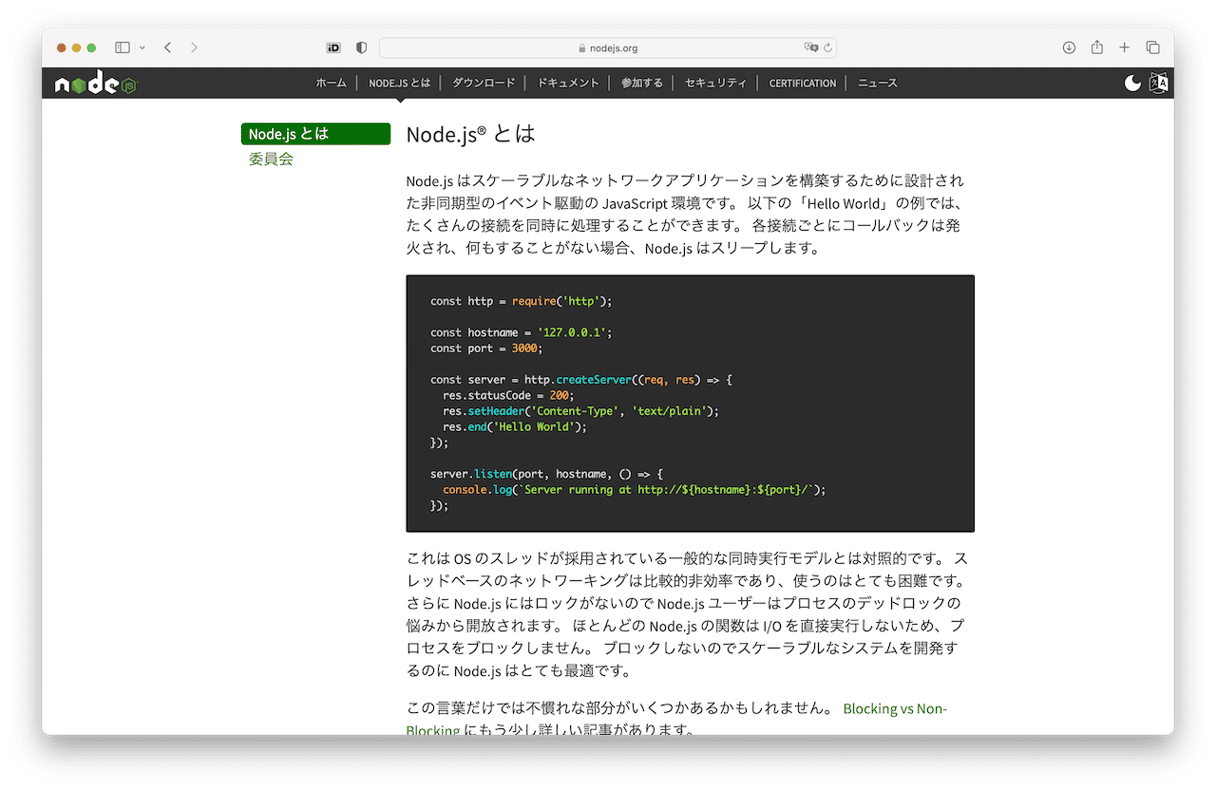1216x790 pixels.
Task: Open the ダウンロード page
Action: pyautogui.click(x=484, y=83)
